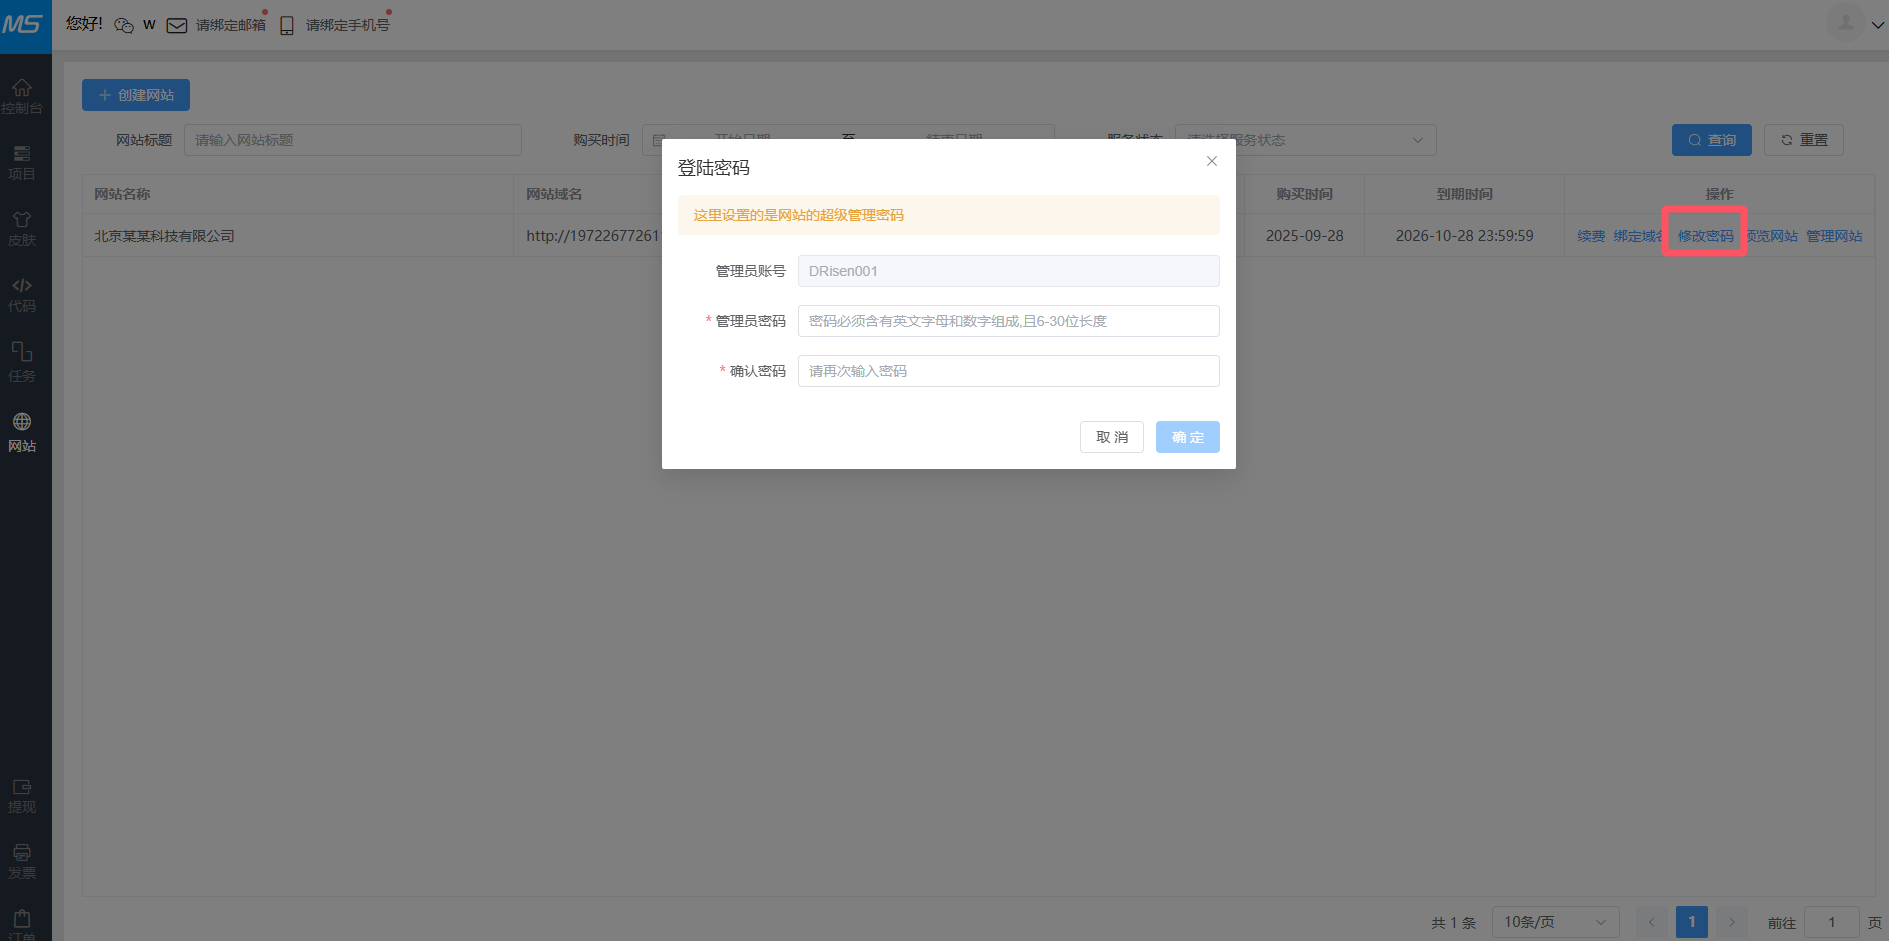Select the 网站 globe icon
The image size is (1889, 941).
22,423
